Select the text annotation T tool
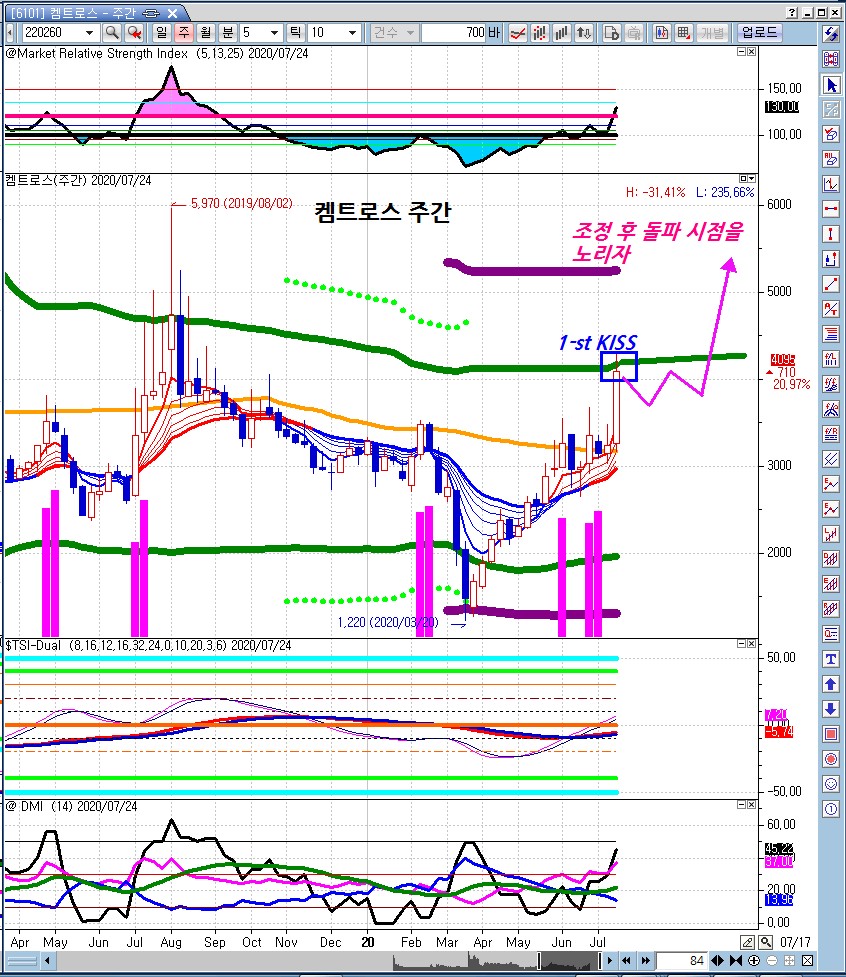This screenshot has width=846, height=977. [831, 659]
